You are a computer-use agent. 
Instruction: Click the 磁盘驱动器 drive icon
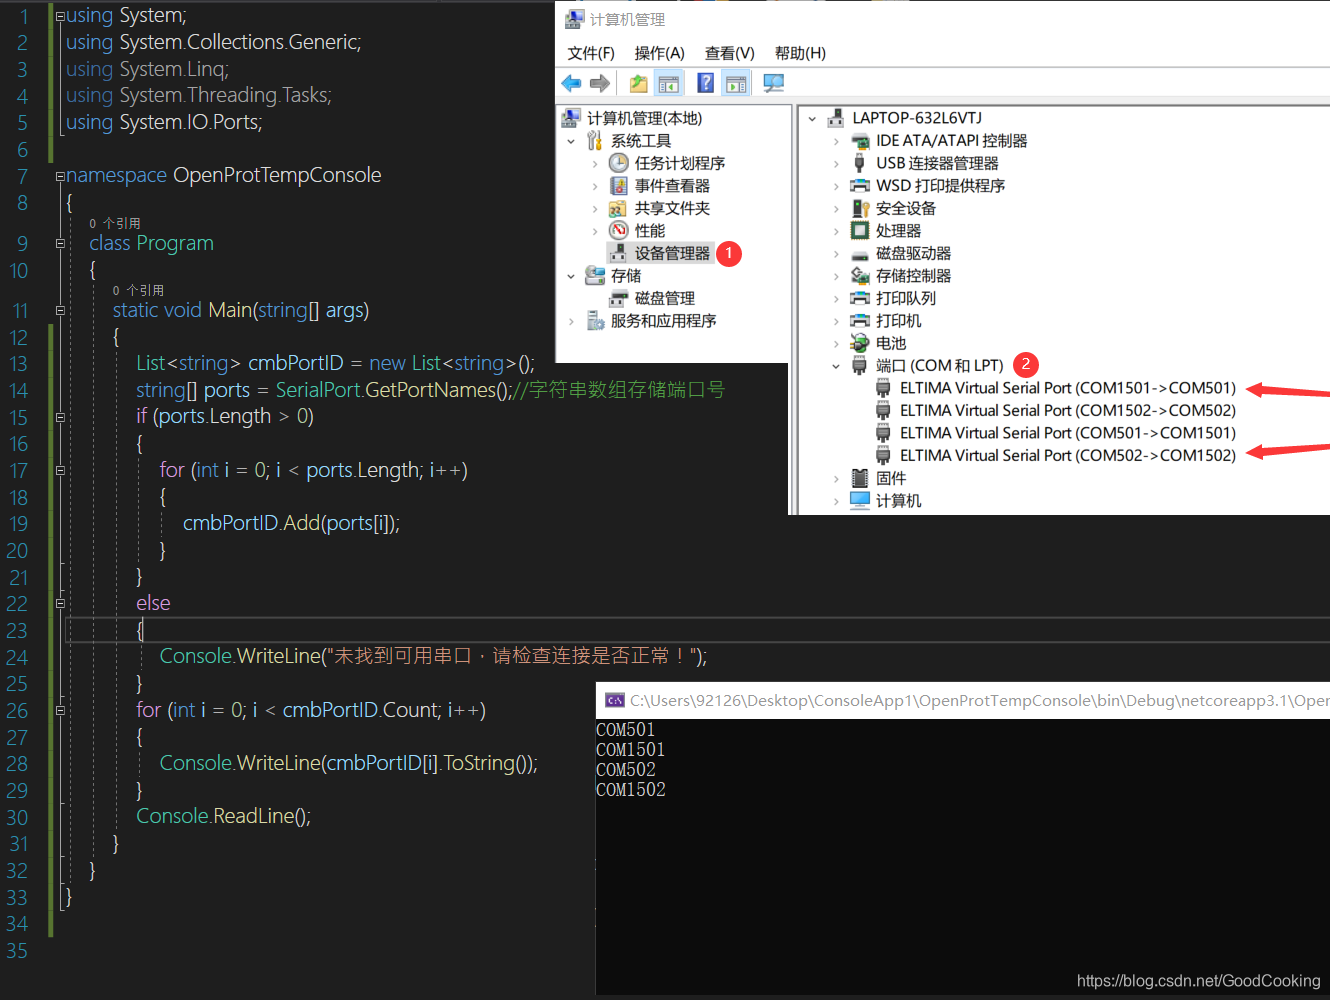click(860, 254)
